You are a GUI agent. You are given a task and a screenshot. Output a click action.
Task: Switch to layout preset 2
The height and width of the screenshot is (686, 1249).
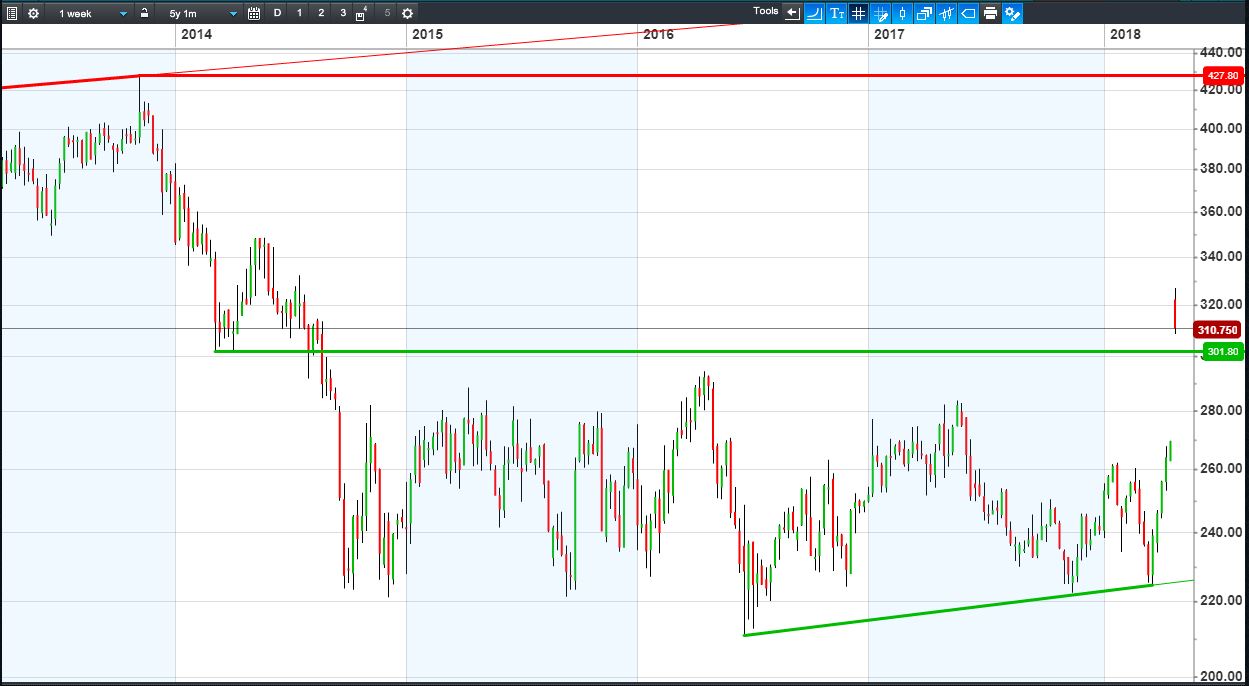[x=321, y=14]
